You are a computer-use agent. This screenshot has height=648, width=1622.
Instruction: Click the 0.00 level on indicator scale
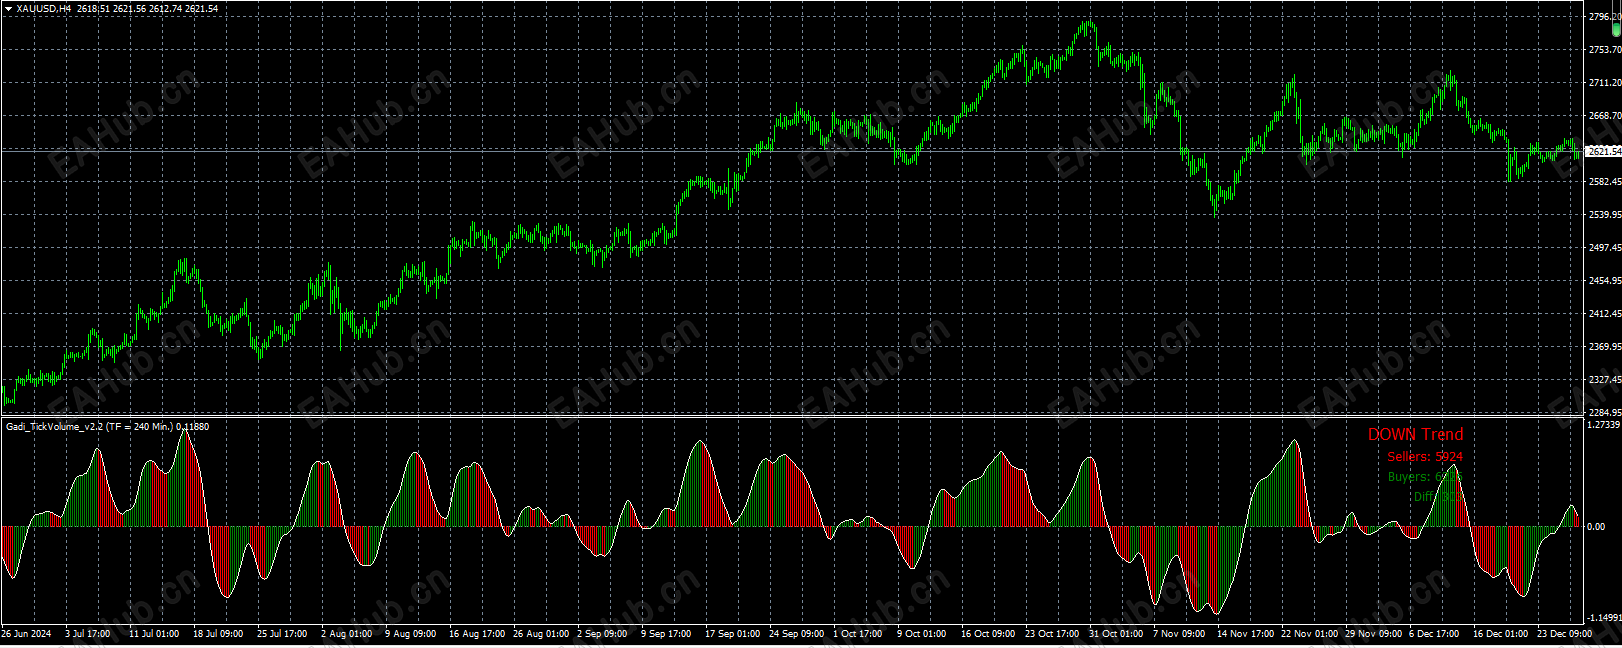pyautogui.click(x=1597, y=527)
